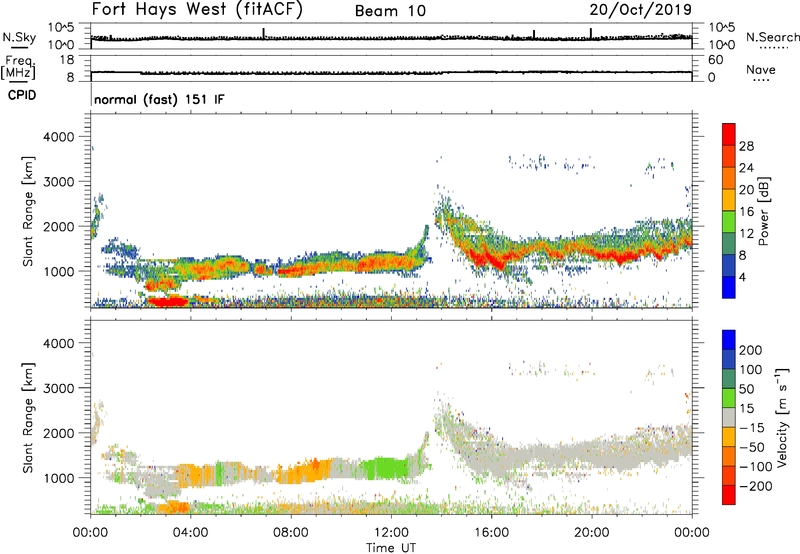Click the "N.Search" legend label
Screen dimensions: 800x554
click(x=772, y=37)
